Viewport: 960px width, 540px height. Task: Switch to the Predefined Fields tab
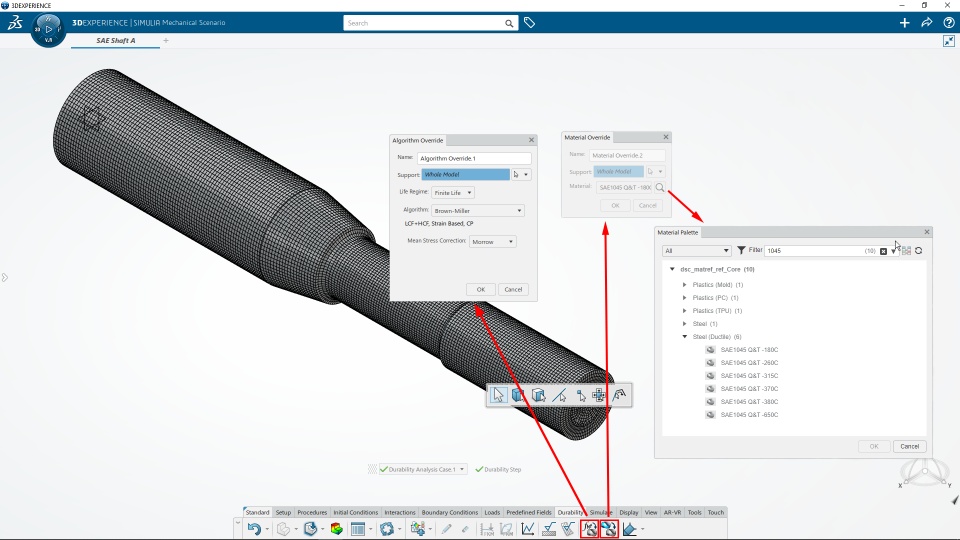(x=529, y=512)
